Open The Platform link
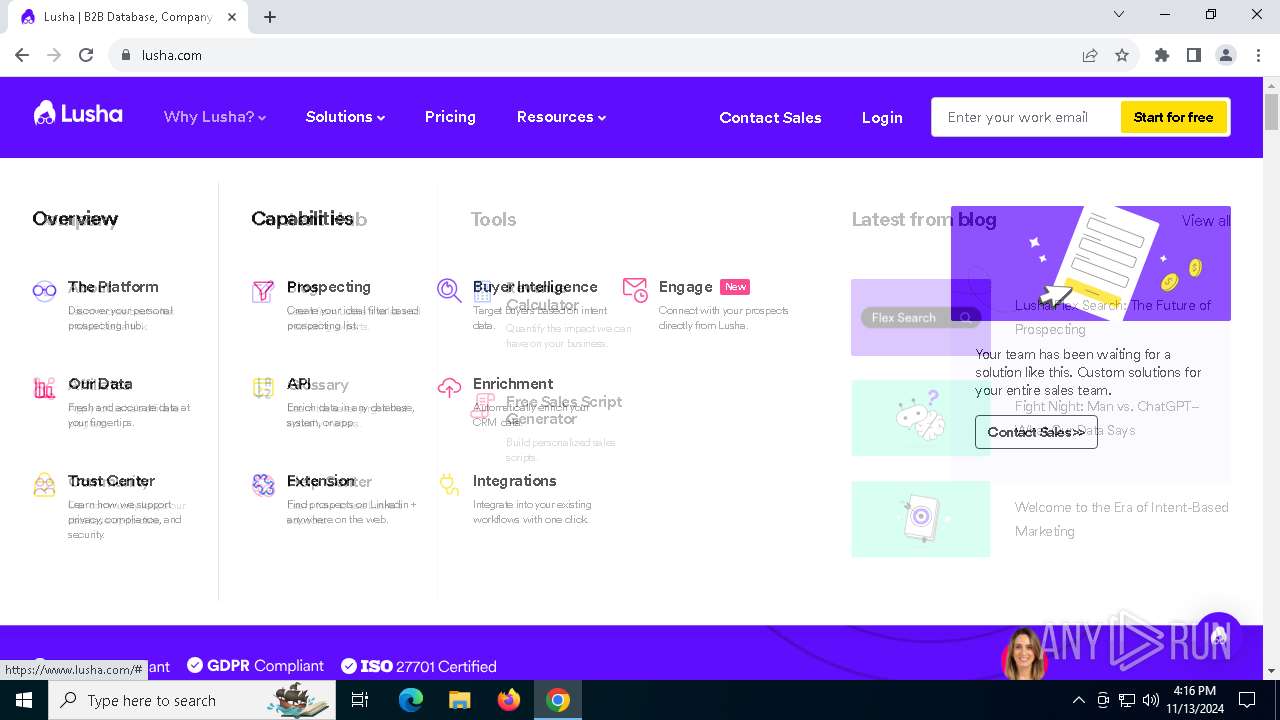 pyautogui.click(x=113, y=287)
